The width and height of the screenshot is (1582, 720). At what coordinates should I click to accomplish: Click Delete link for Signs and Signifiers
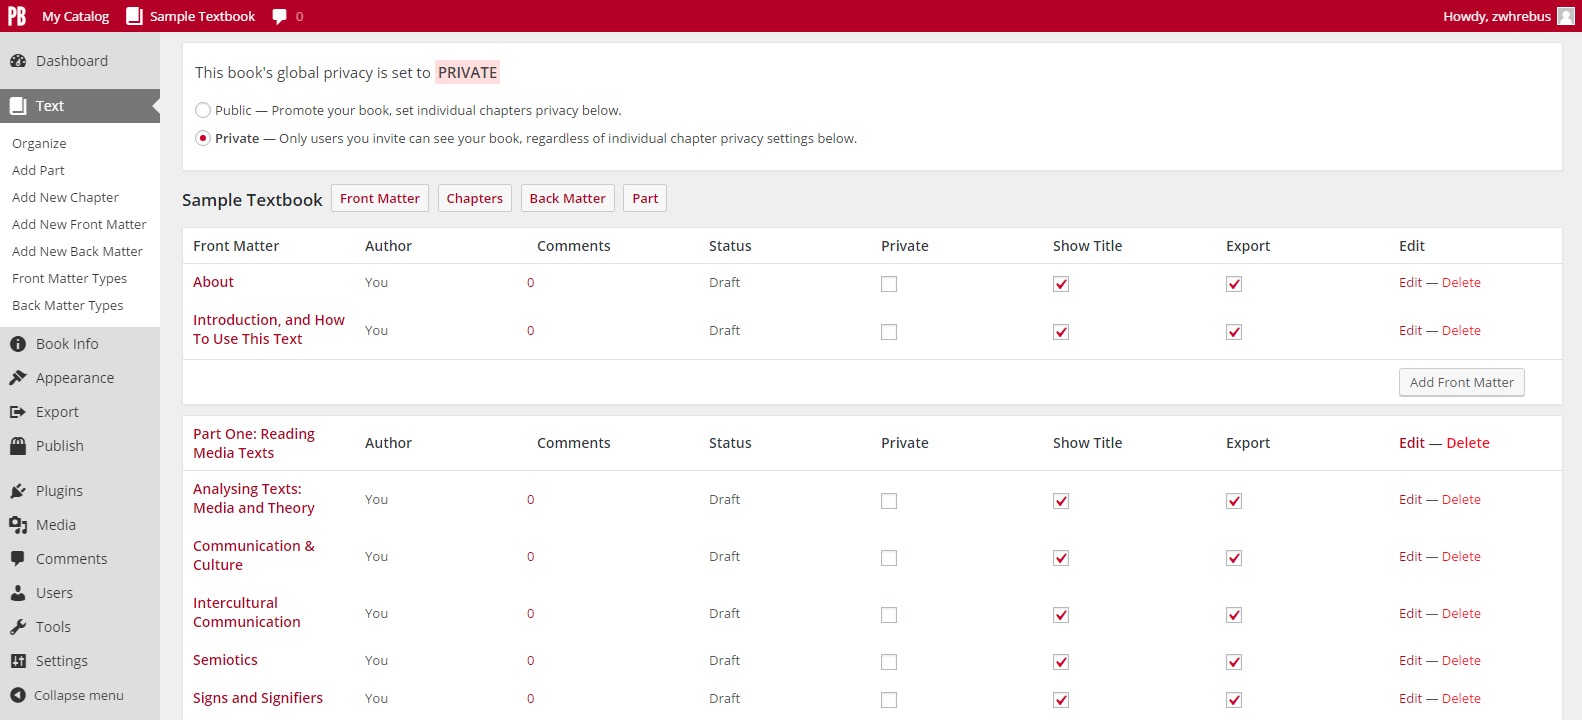point(1461,699)
